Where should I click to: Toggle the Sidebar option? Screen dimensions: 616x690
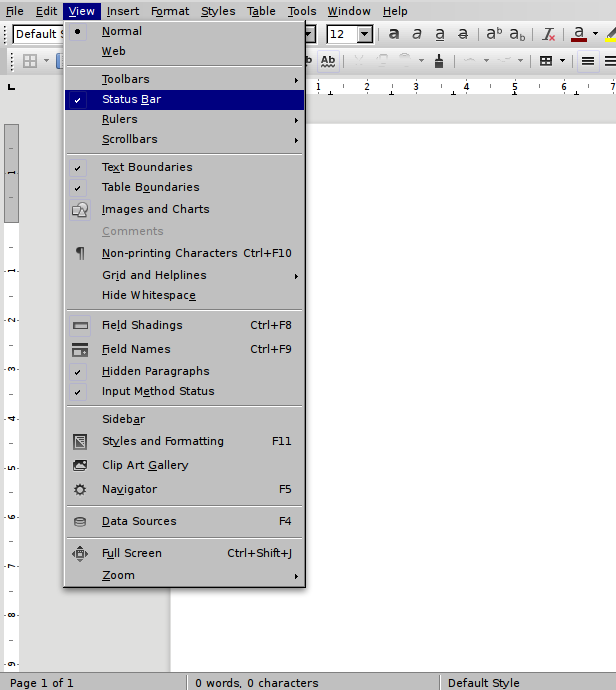point(184,419)
